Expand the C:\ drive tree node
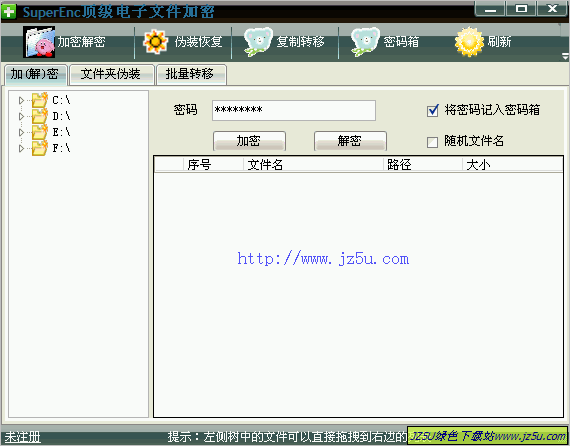 click(21, 100)
